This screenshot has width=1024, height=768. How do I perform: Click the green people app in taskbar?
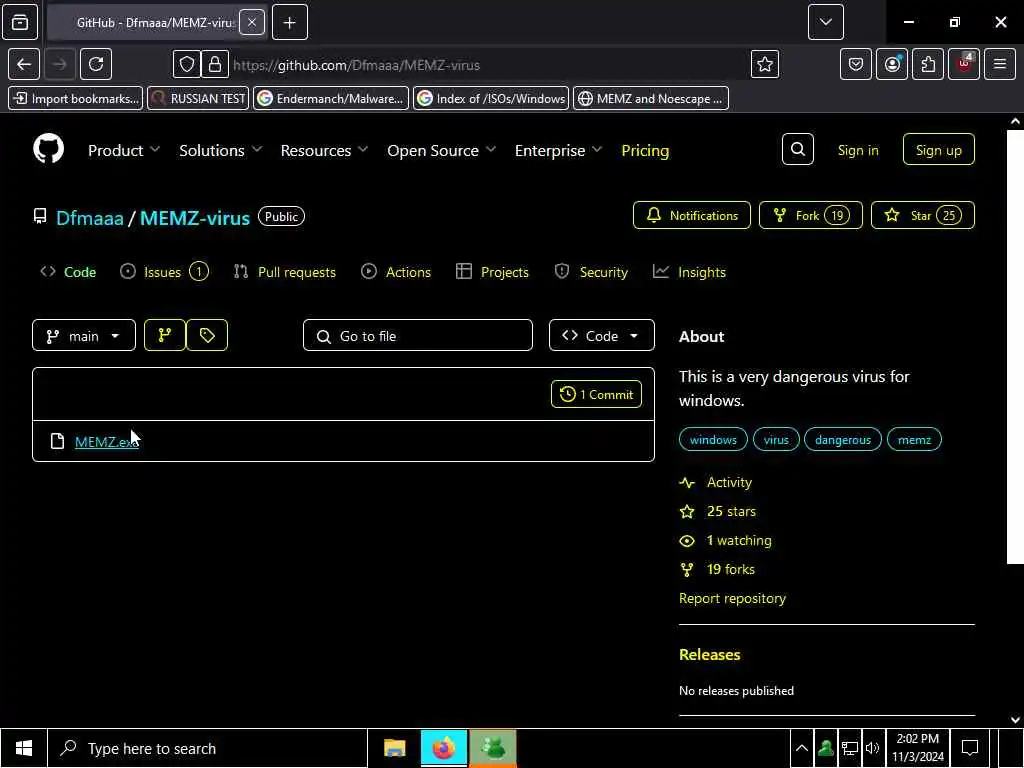click(493, 748)
